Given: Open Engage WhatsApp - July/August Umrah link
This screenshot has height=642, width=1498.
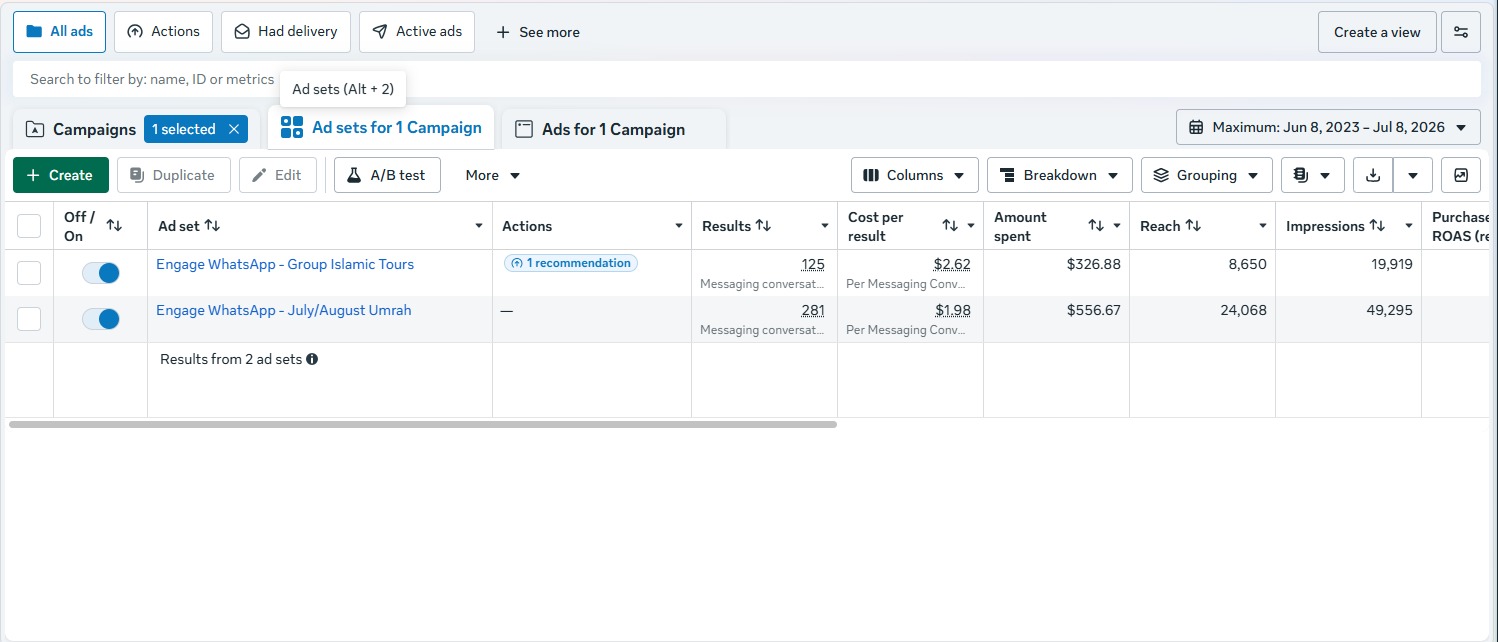Looking at the screenshot, I should 284,310.
